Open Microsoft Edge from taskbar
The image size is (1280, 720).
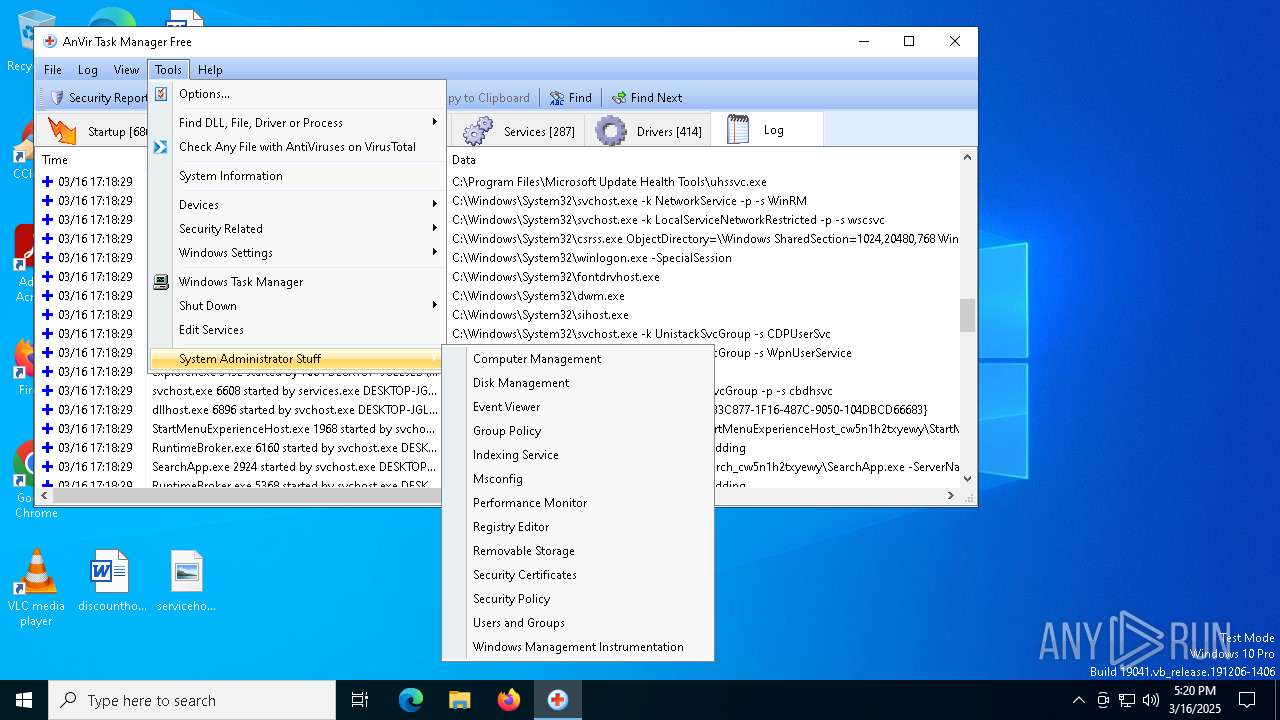[411, 700]
